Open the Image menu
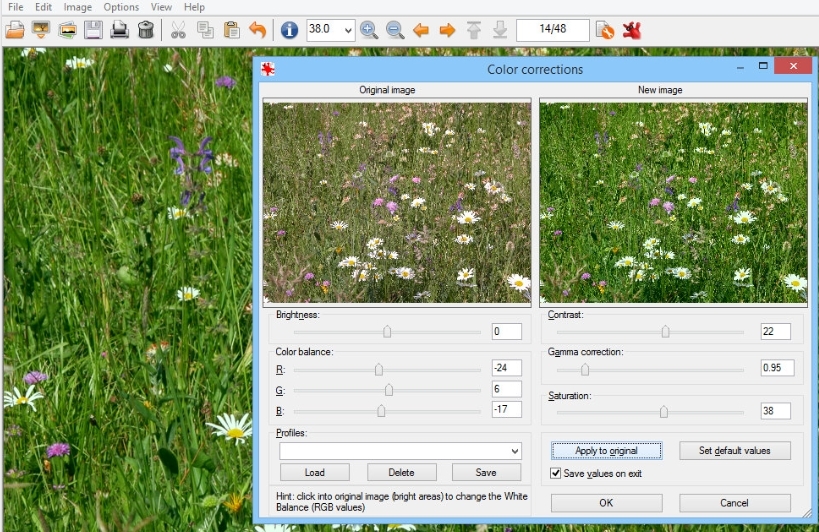819x532 pixels. (x=78, y=7)
